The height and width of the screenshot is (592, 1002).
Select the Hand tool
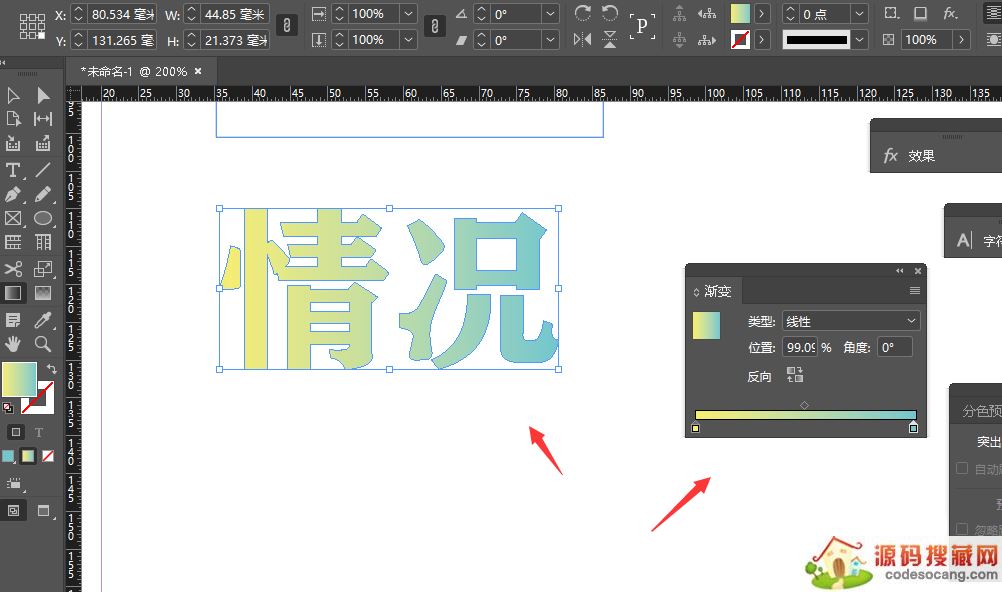pyautogui.click(x=13, y=344)
